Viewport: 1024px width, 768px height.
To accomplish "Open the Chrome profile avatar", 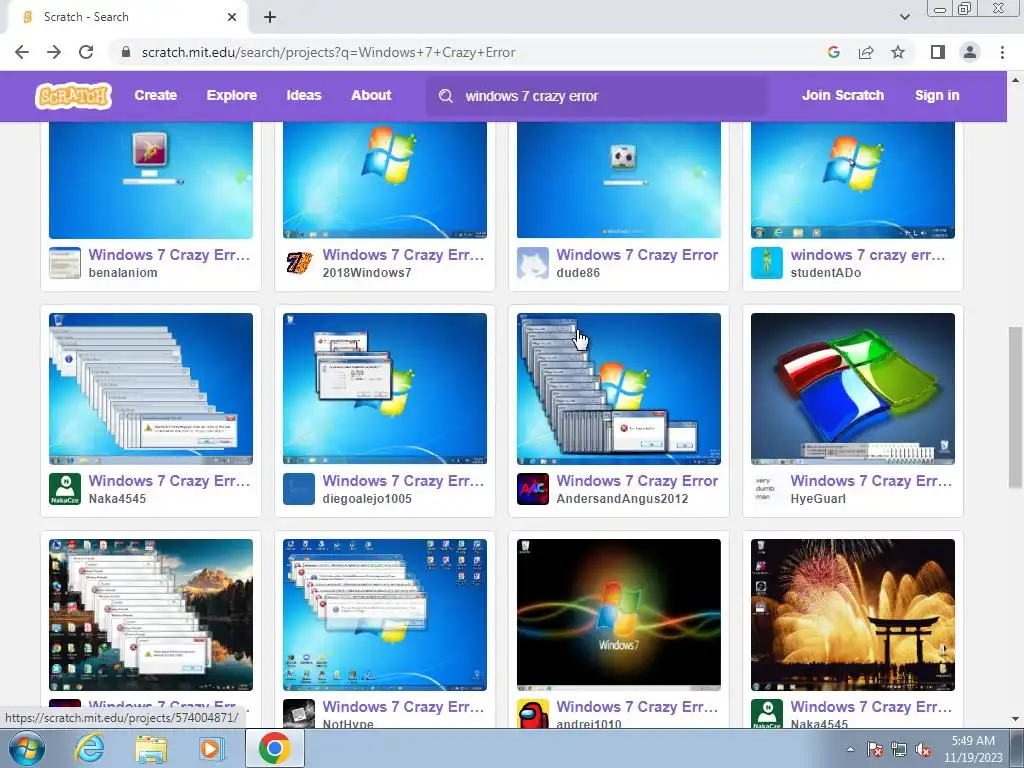I will click(x=970, y=52).
